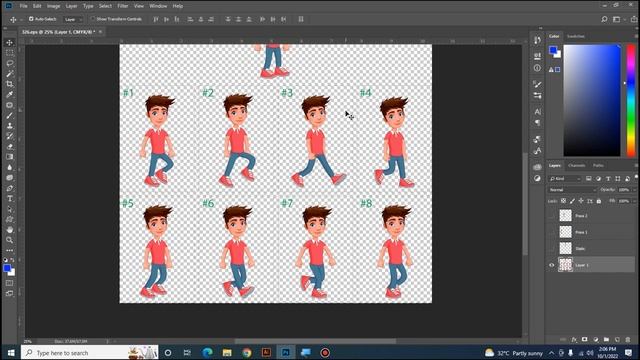Screen dimensions: 640x360
Task: Select the Magic Wand tool
Action: point(9,73)
